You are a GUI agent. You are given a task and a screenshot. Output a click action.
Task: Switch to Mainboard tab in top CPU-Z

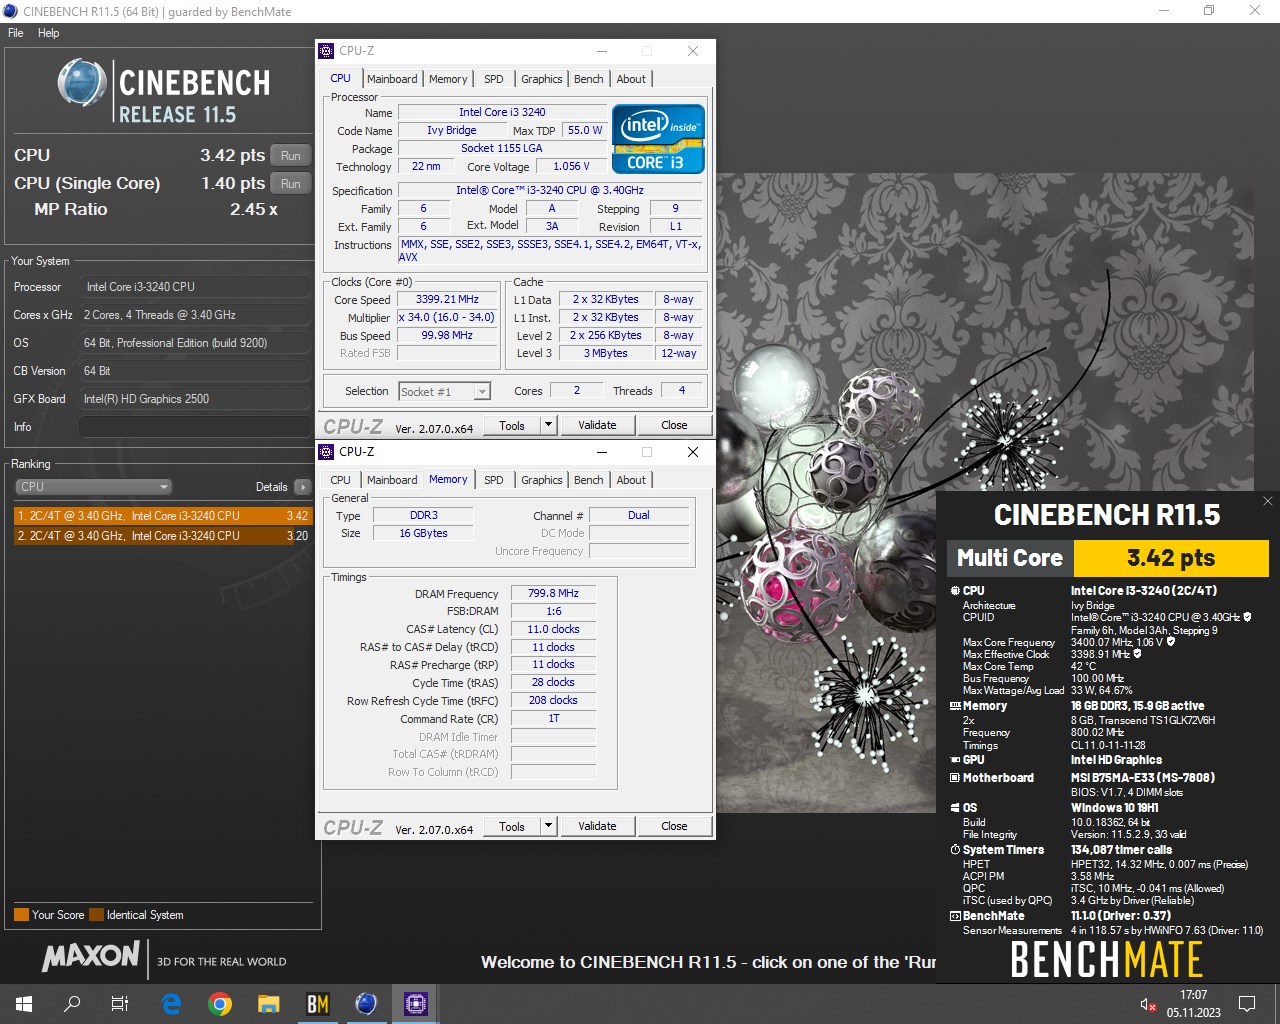pos(392,79)
